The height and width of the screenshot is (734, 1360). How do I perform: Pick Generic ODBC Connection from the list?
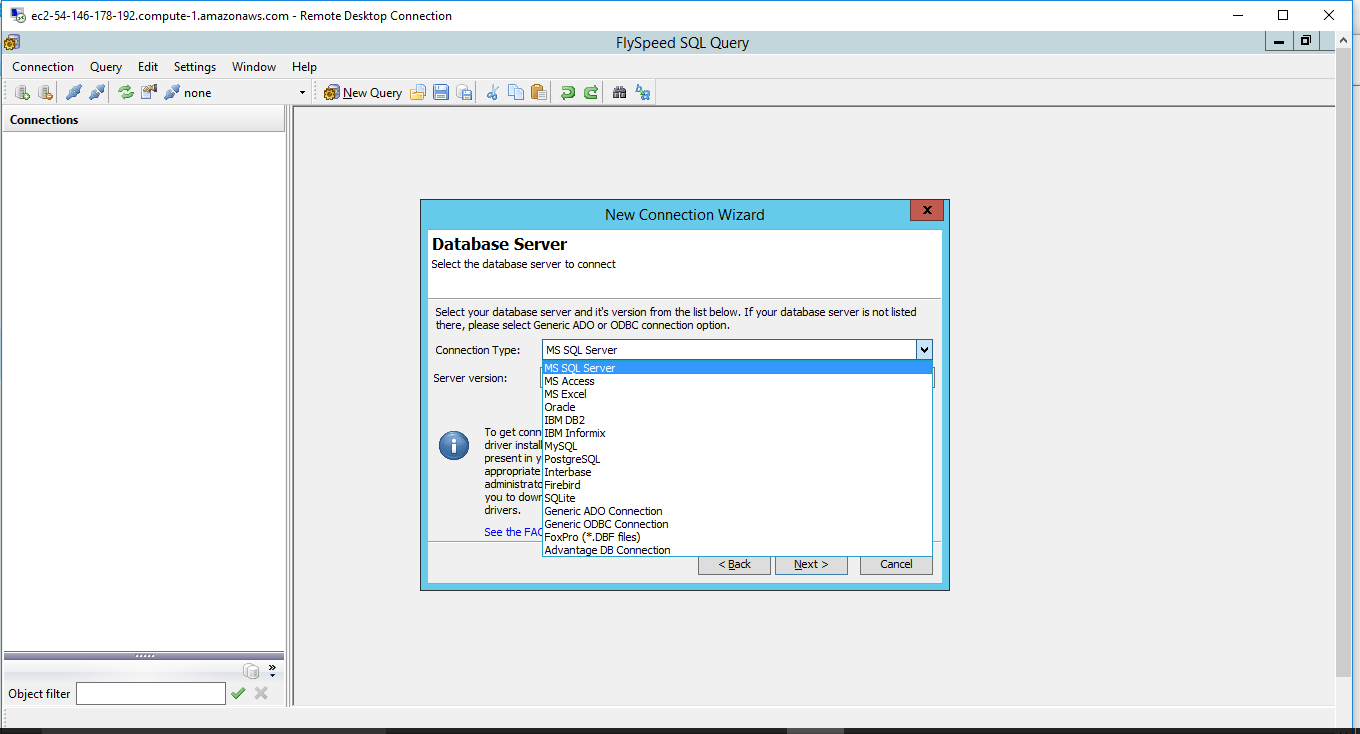(606, 524)
